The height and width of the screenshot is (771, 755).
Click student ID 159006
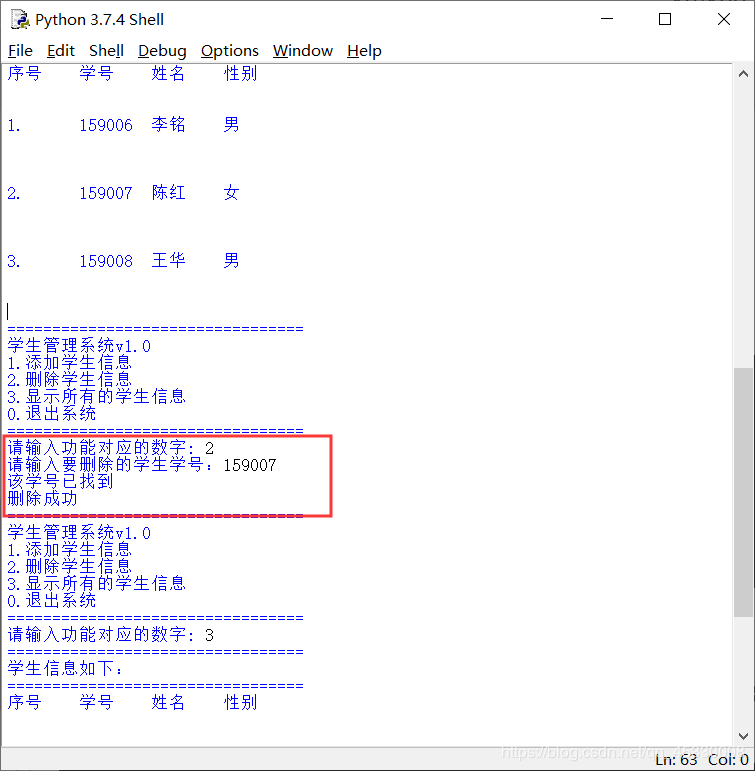(x=106, y=125)
